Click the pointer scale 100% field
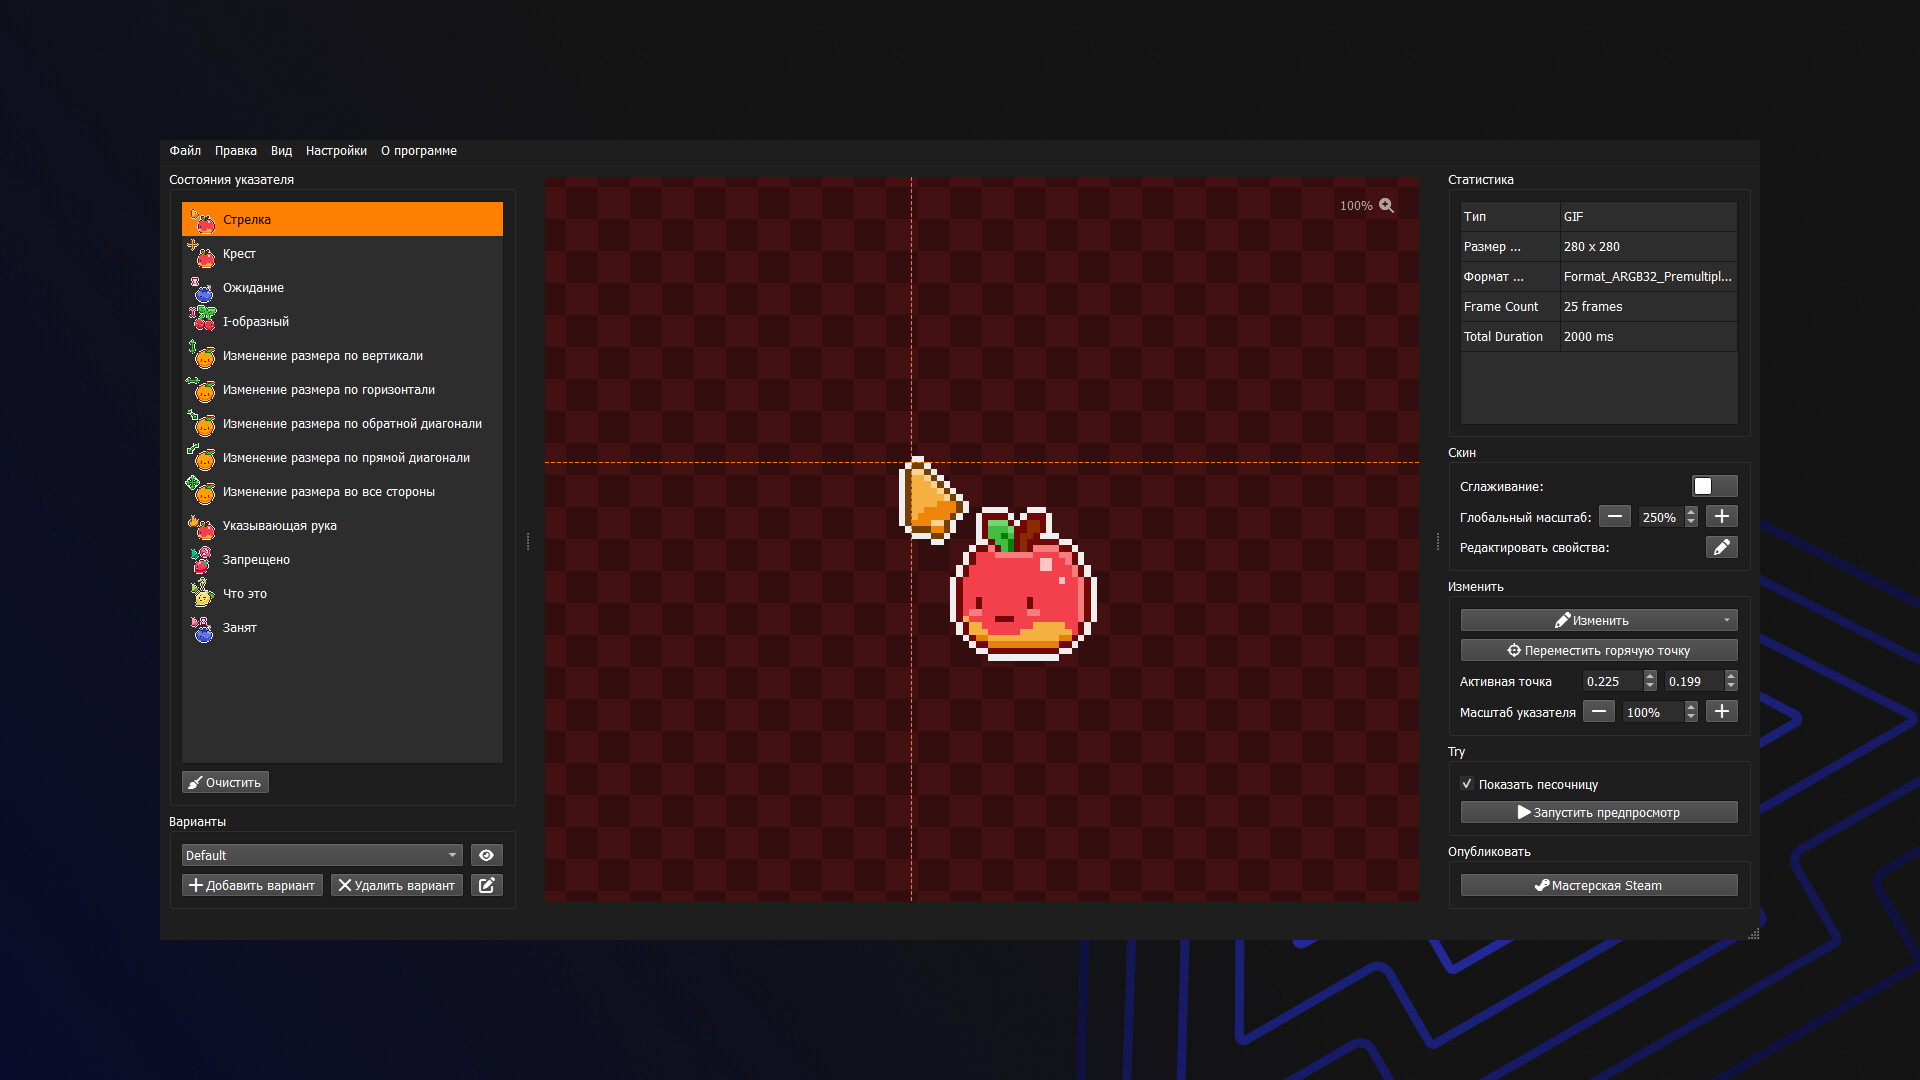This screenshot has height=1080, width=1920. (1654, 712)
